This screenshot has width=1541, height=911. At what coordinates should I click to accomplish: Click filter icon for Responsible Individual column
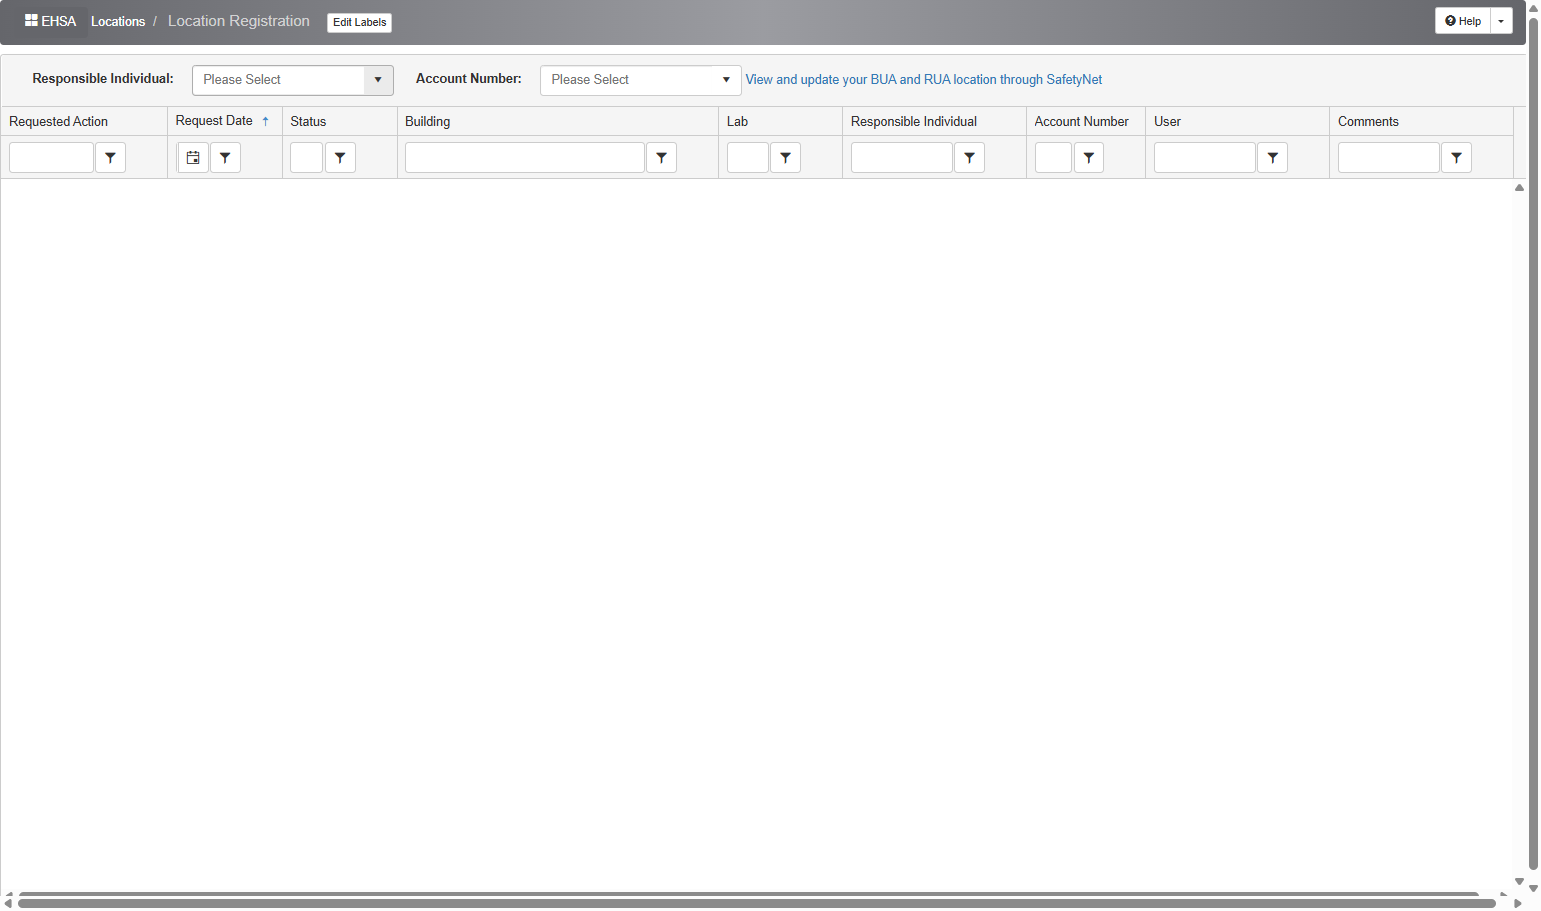pos(970,158)
